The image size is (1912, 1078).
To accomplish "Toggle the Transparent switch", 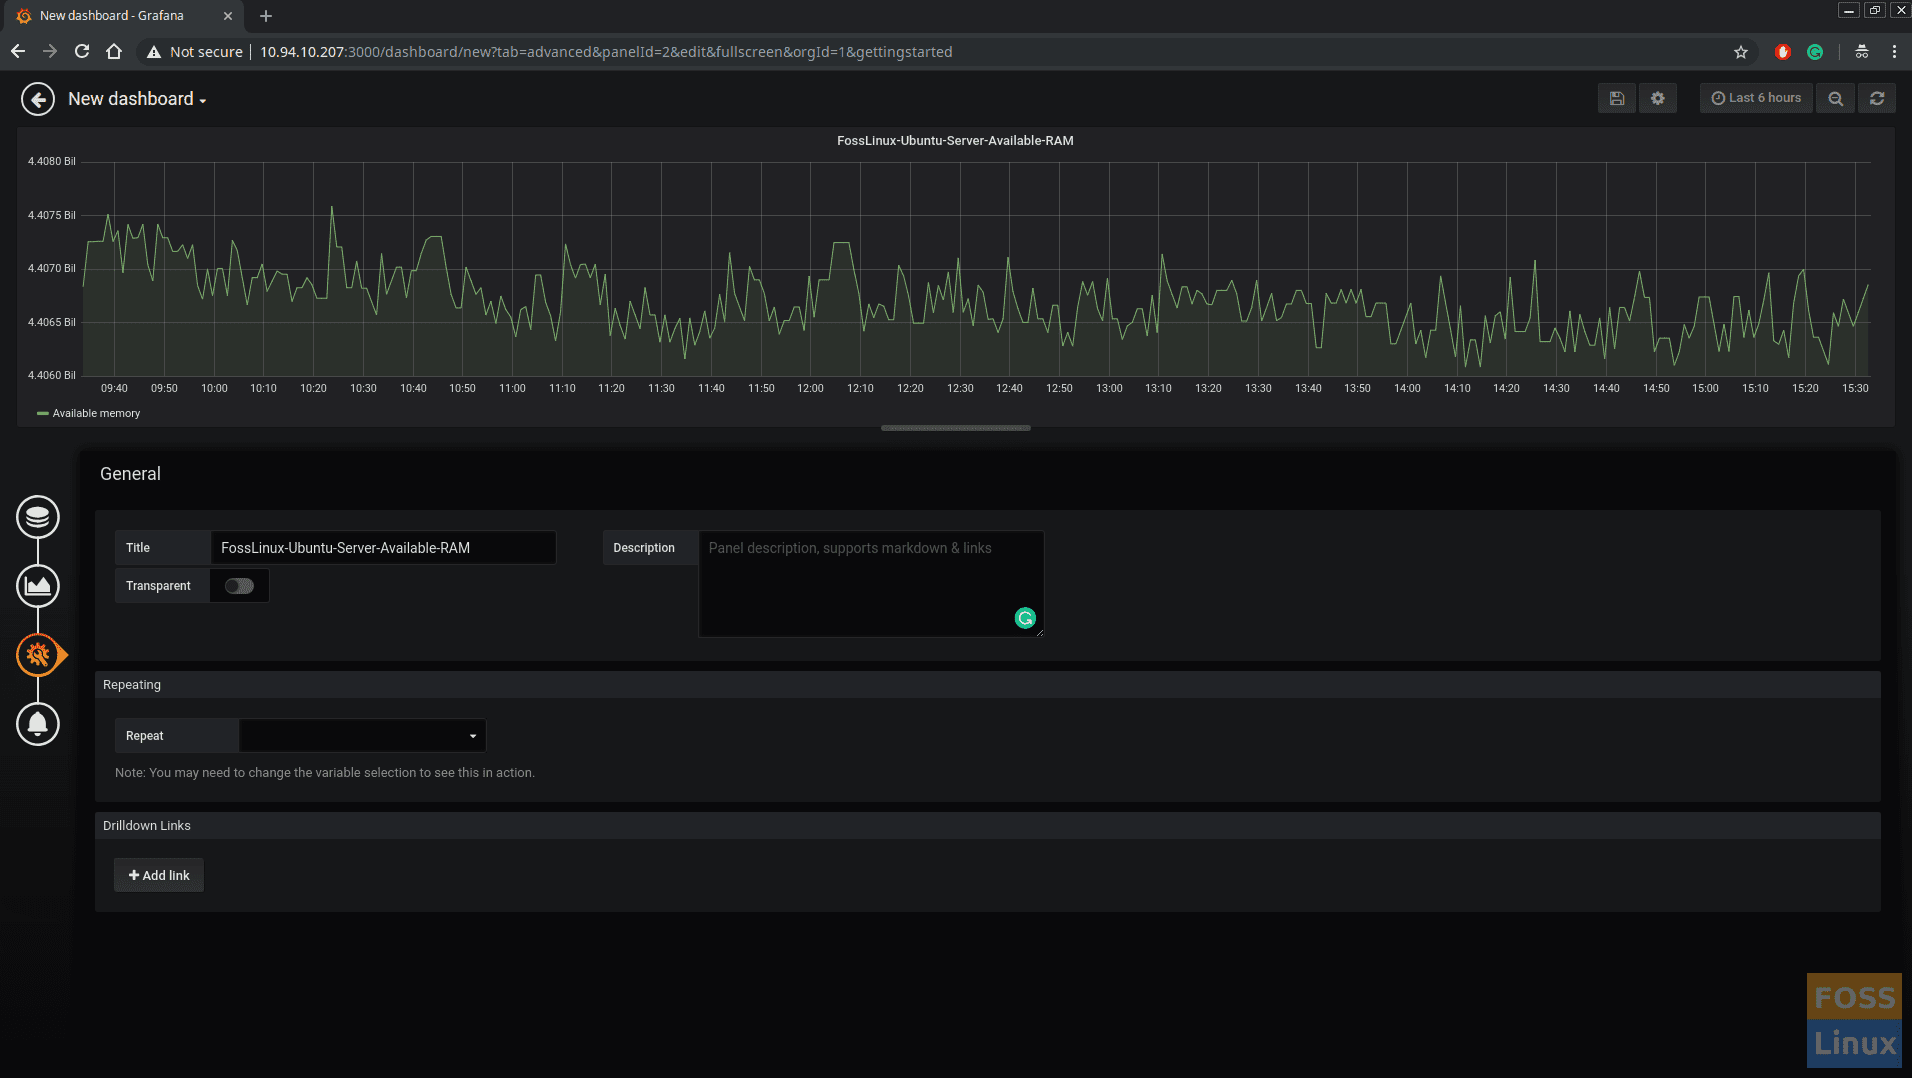I will 239,586.
